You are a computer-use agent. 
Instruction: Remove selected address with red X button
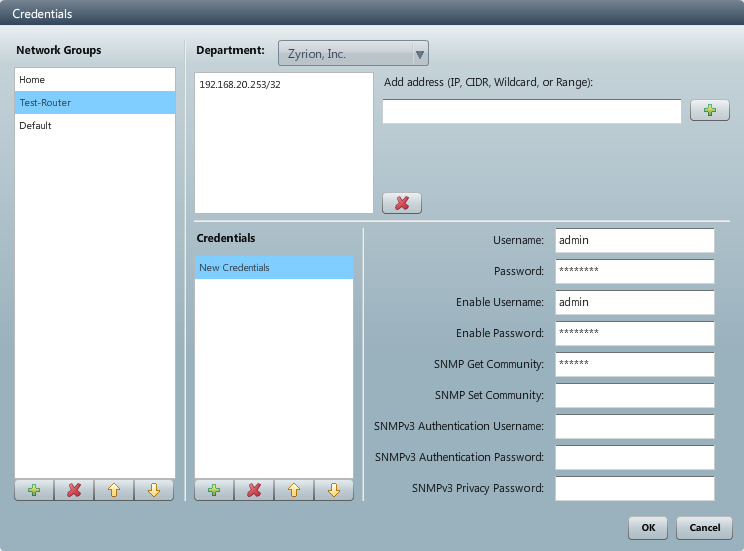click(x=402, y=203)
